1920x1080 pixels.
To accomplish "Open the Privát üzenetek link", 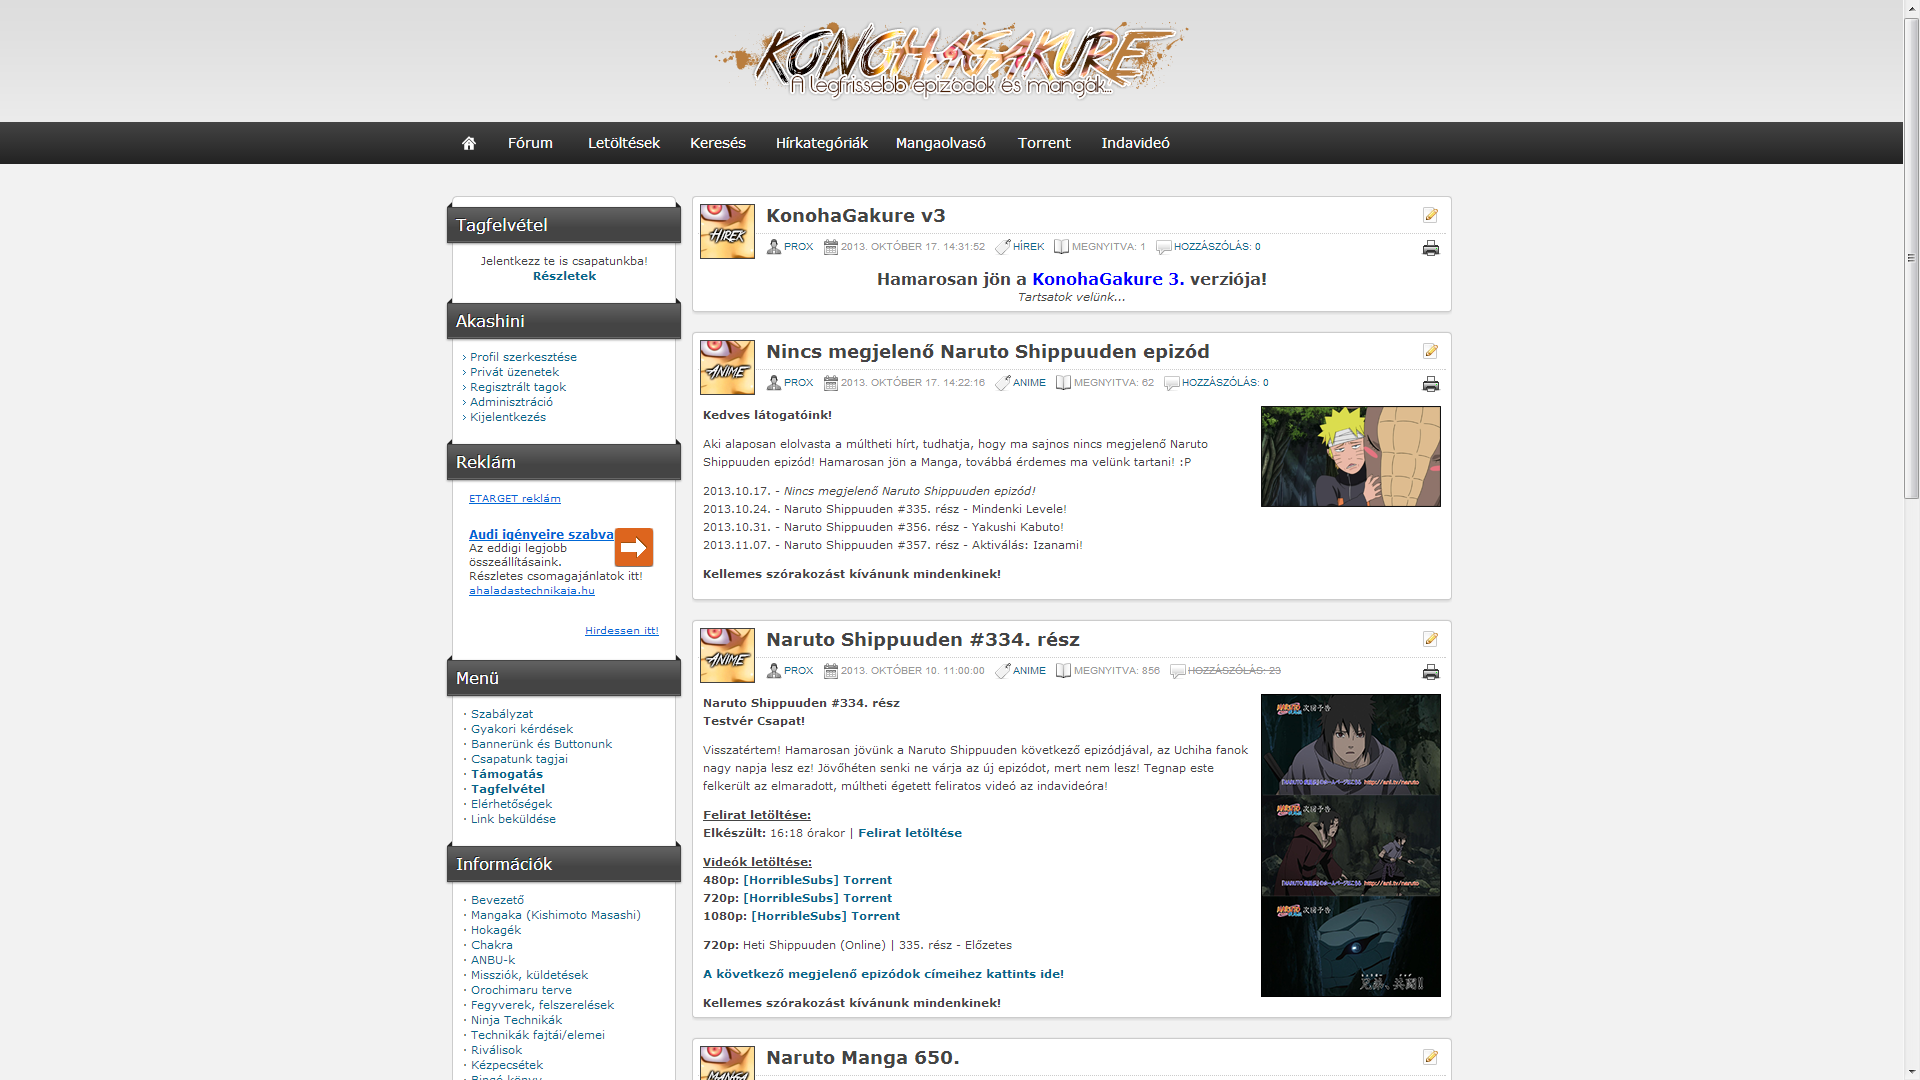I will 514,372.
